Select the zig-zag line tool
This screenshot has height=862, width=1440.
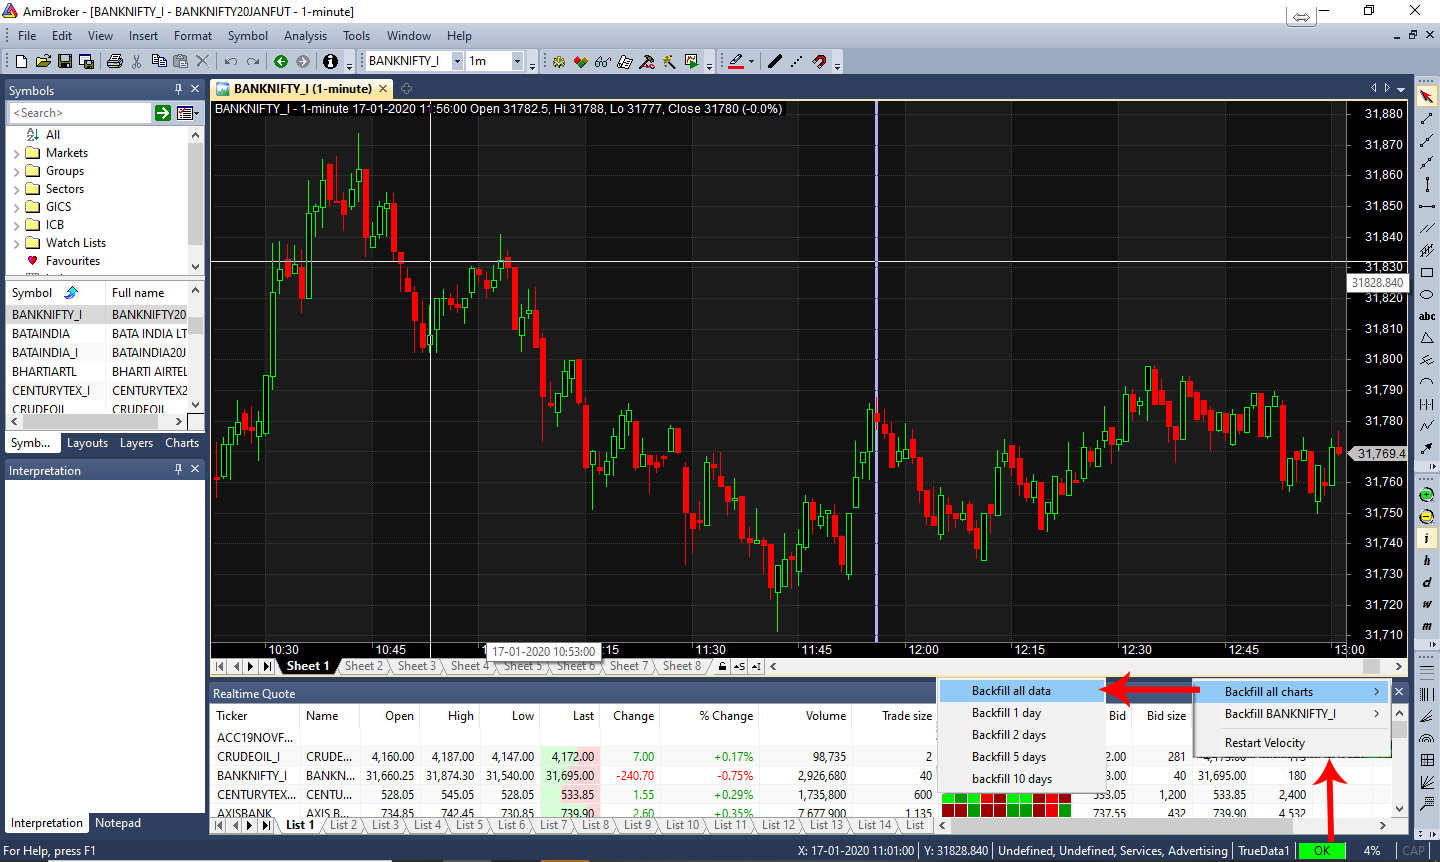click(x=1427, y=426)
